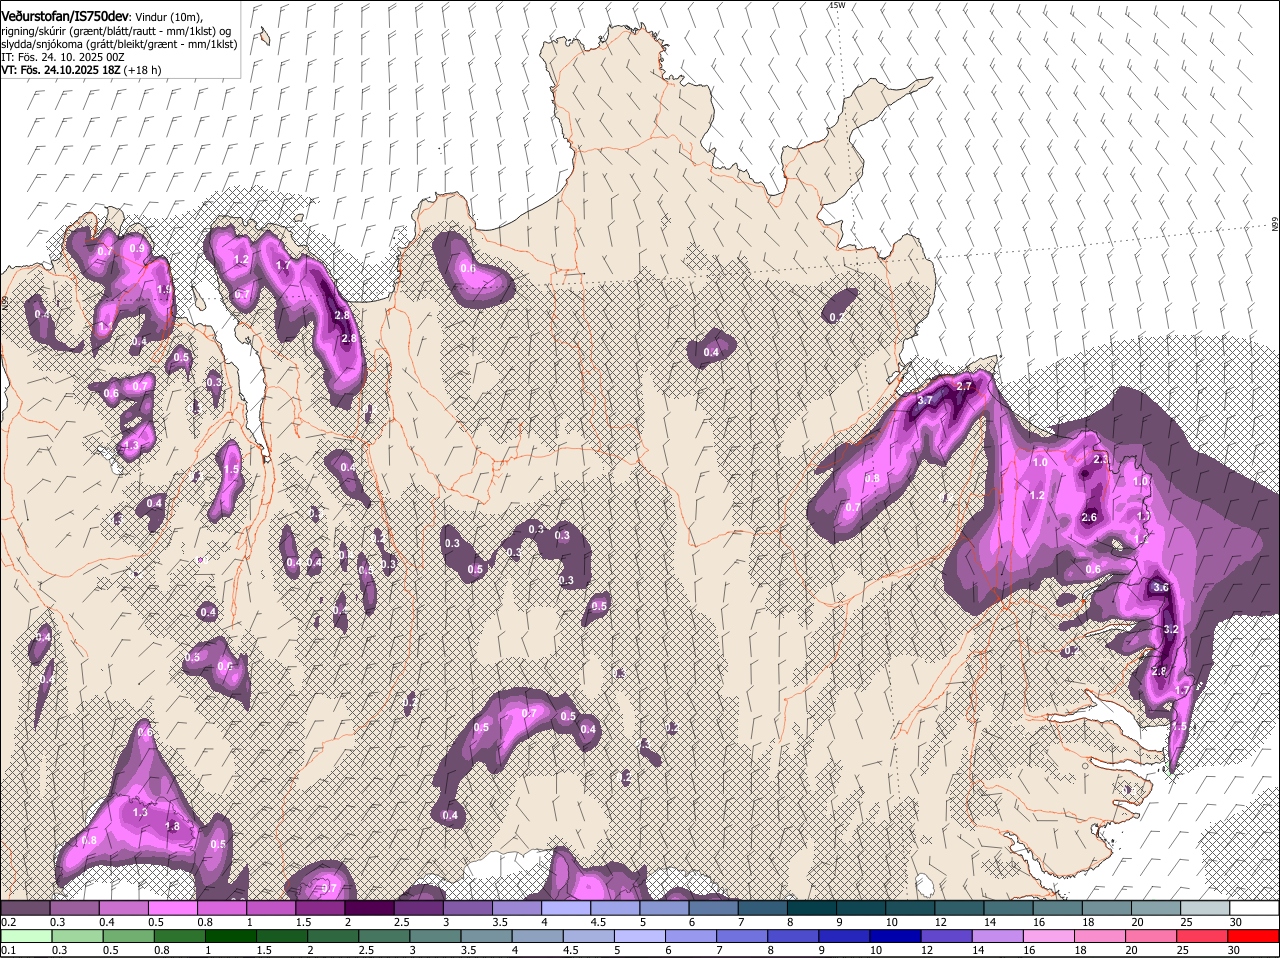Pick the darkest purple upper swatch between 2 and 2.5
This screenshot has width=1280, height=958.
click(369, 908)
